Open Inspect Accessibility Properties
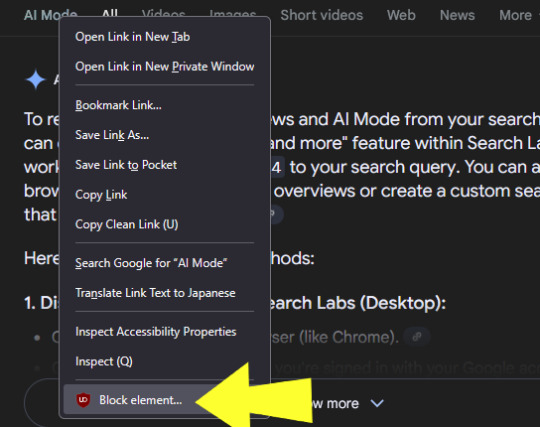Image resolution: width=540 pixels, height=427 pixels. pos(165,332)
